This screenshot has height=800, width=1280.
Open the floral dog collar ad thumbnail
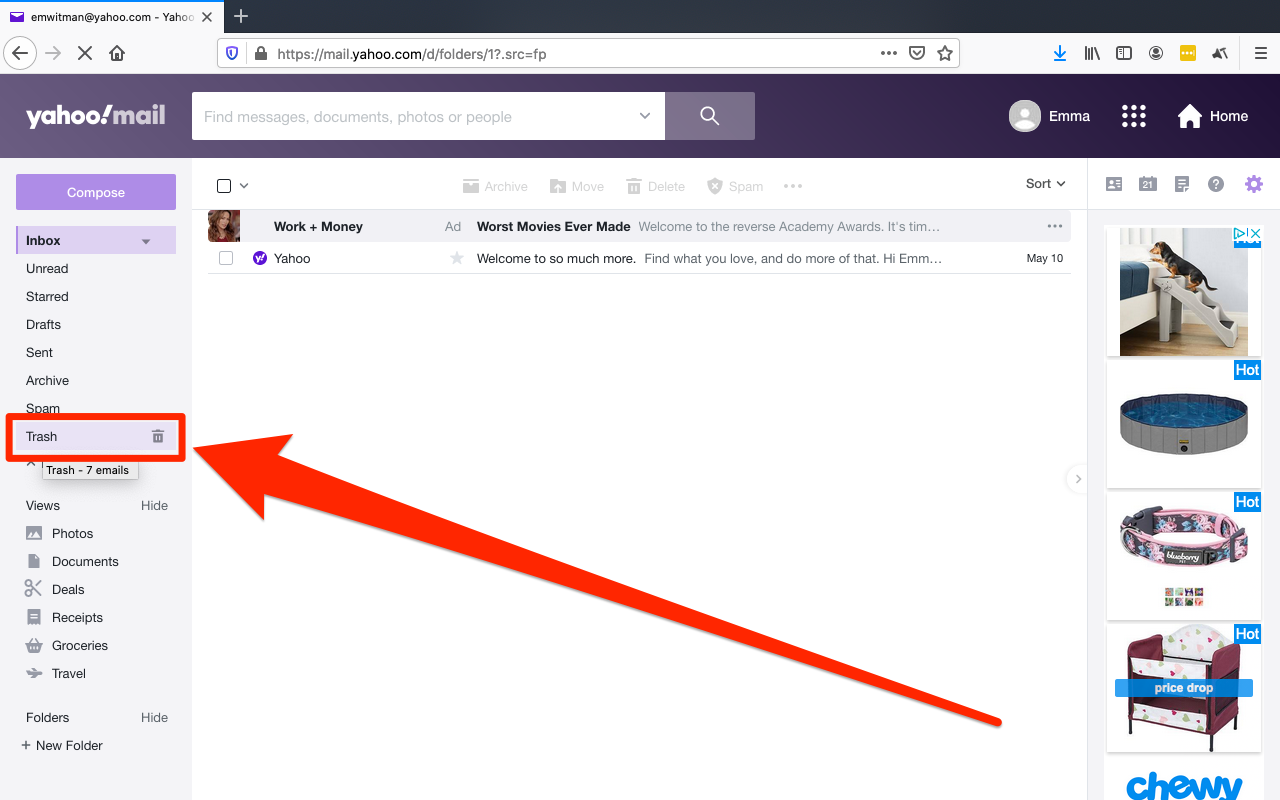coord(1184,556)
